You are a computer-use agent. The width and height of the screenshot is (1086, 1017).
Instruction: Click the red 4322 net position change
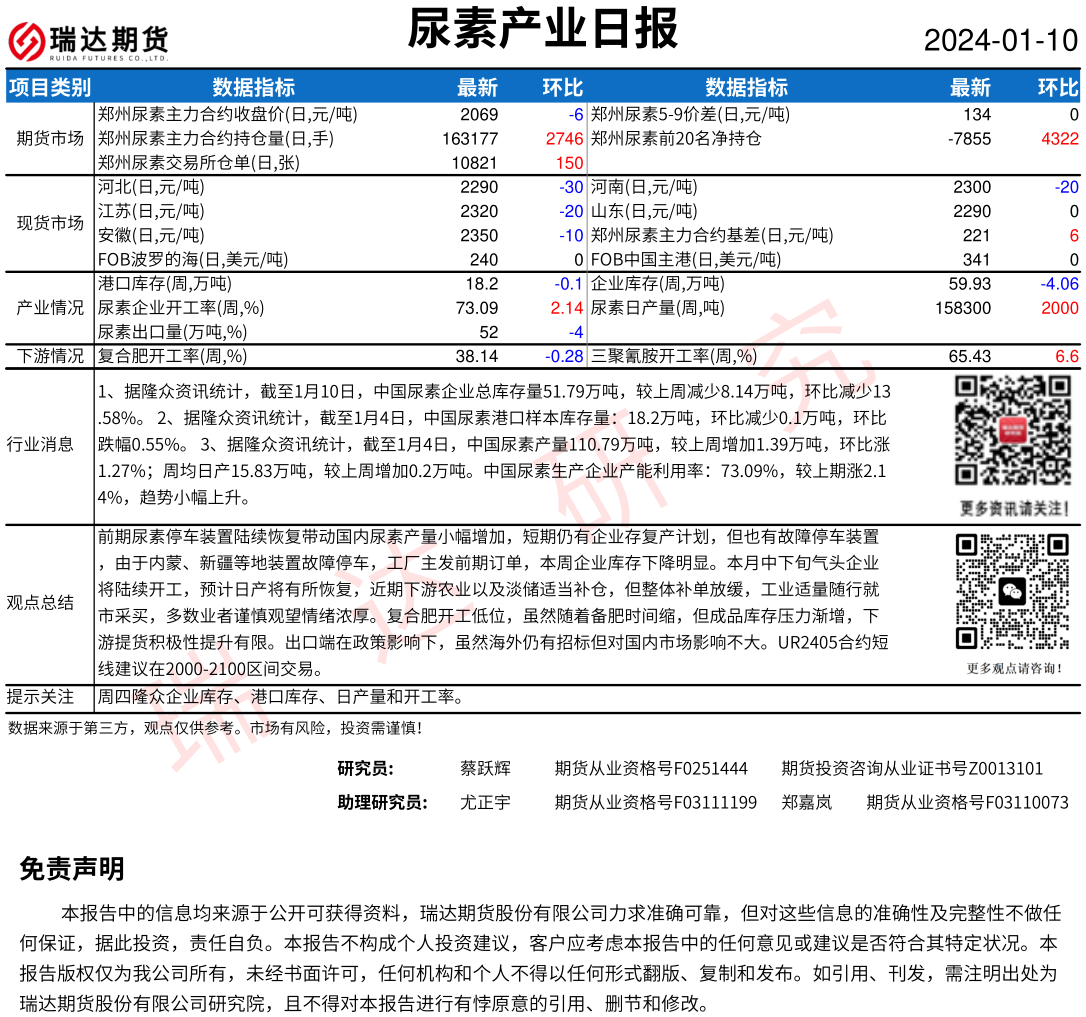tap(1059, 139)
